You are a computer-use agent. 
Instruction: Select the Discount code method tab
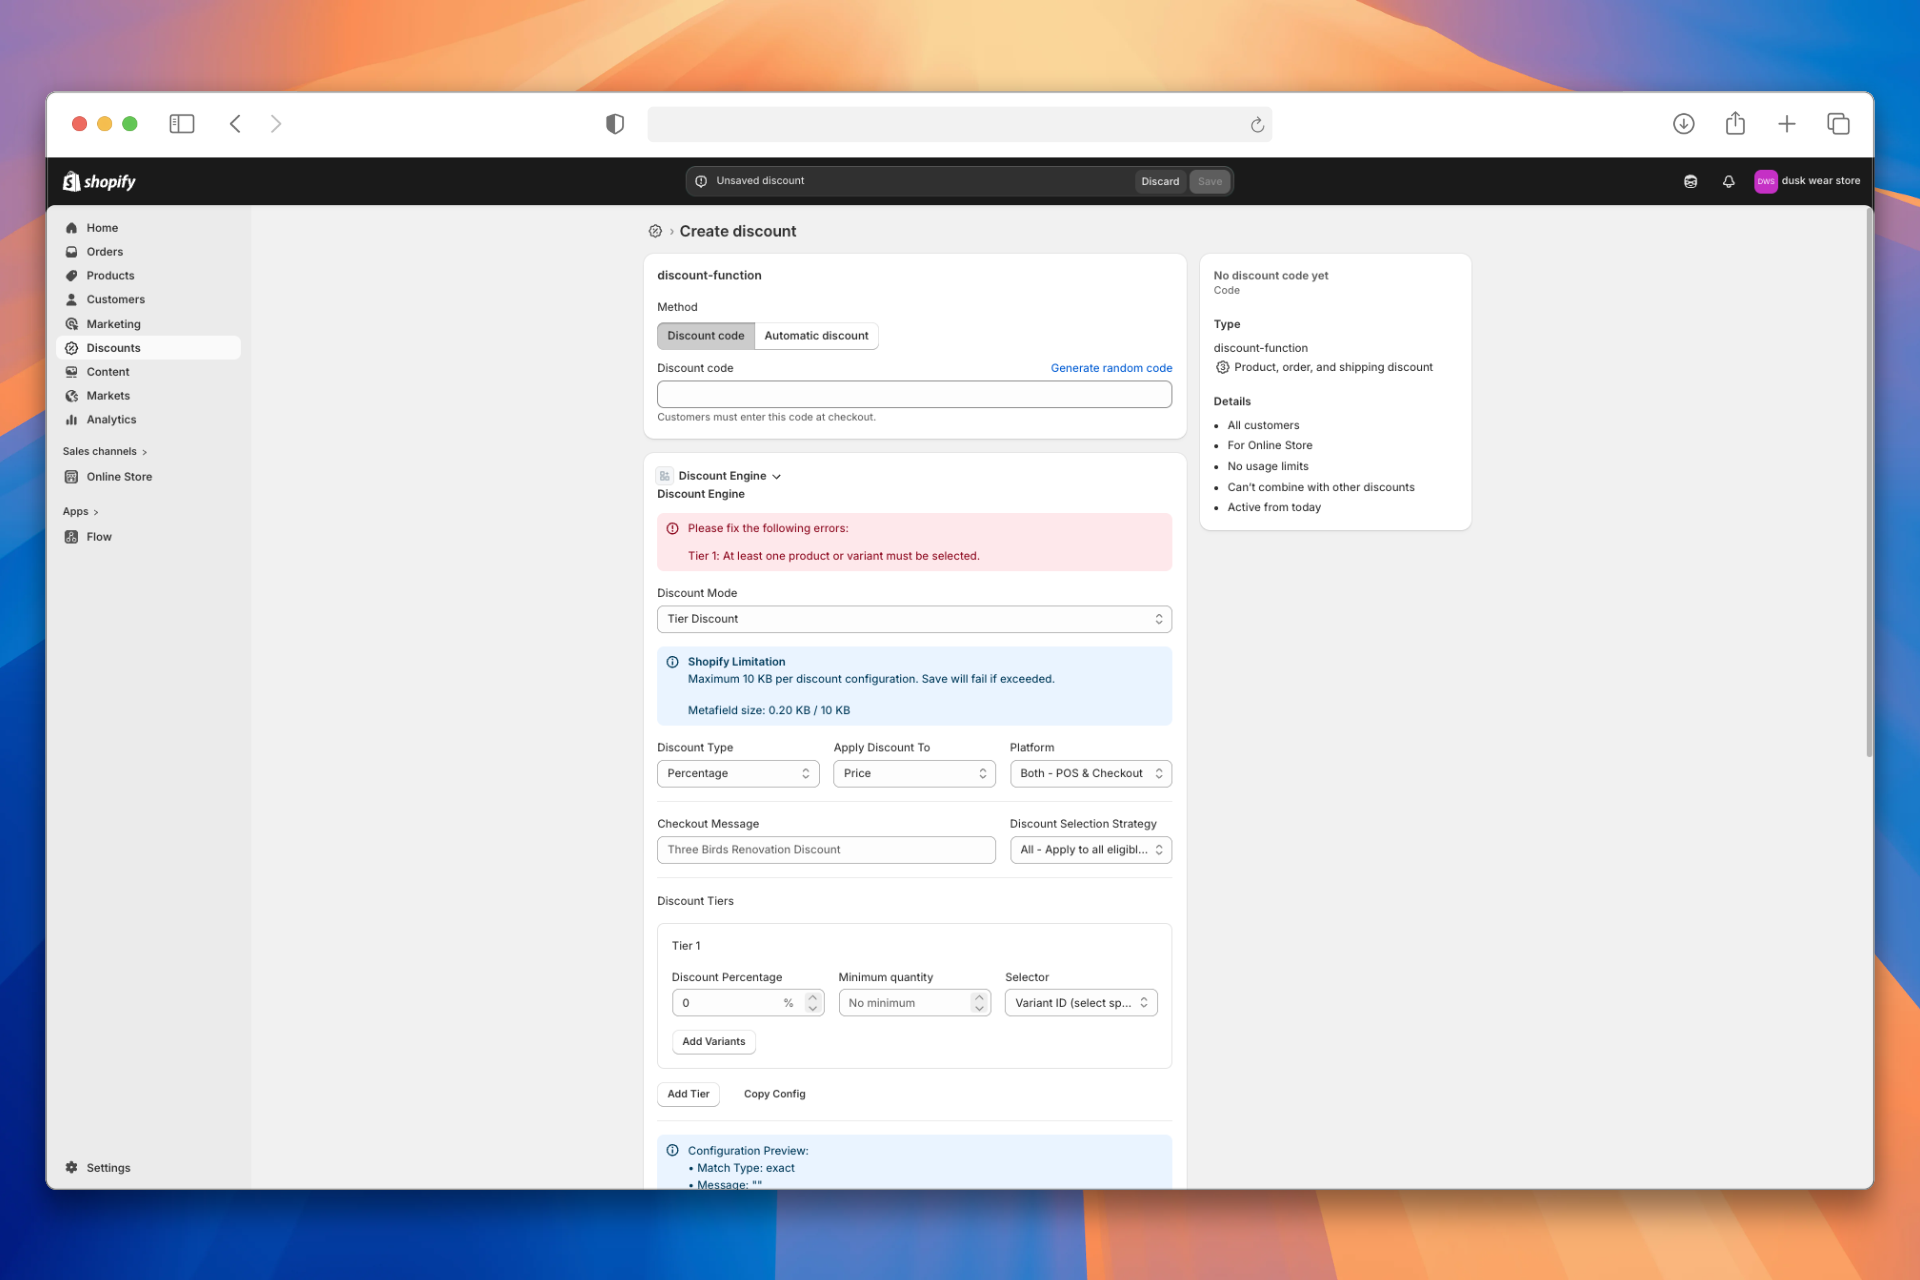coord(705,335)
